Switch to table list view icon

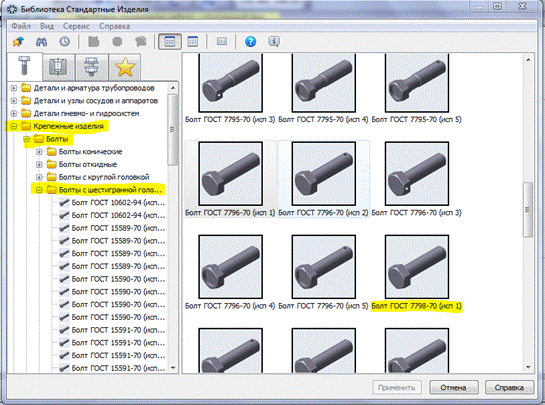pos(193,42)
